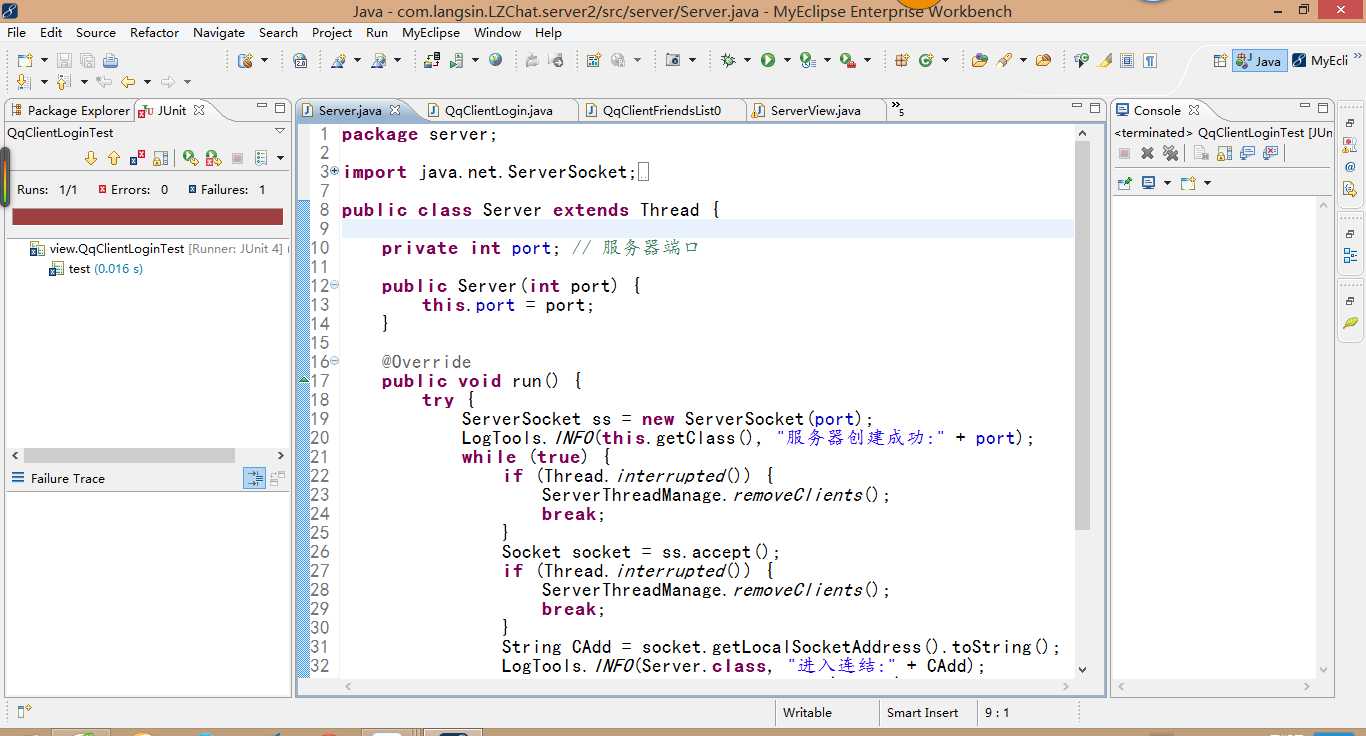
Task: Collapse Server constructor on line 12
Action: coord(335,285)
